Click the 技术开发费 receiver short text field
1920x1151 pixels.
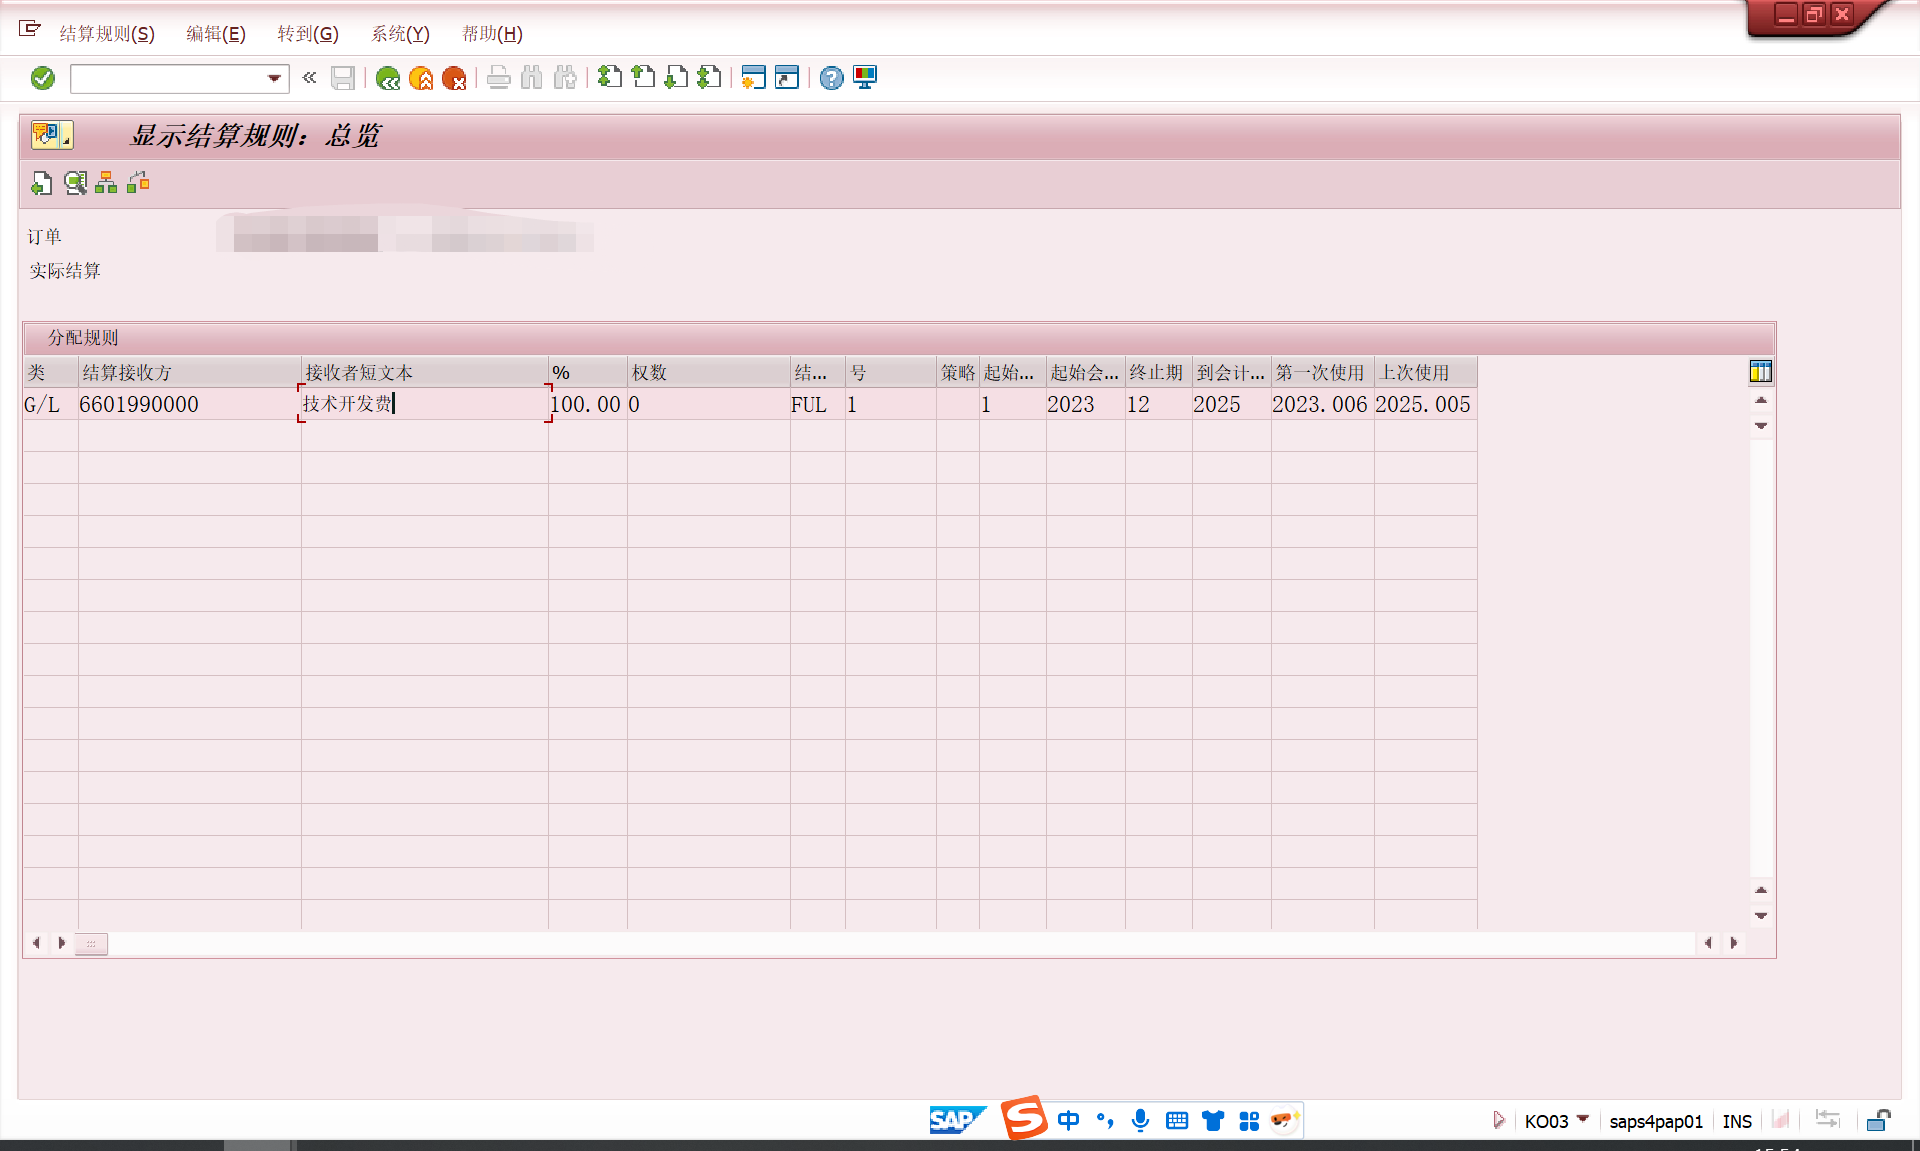click(x=424, y=404)
